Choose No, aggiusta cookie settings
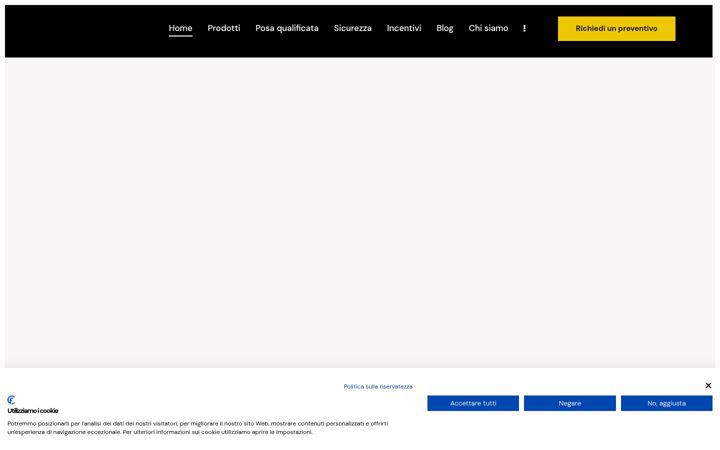Screen dimensions: 720x450 pos(666,403)
